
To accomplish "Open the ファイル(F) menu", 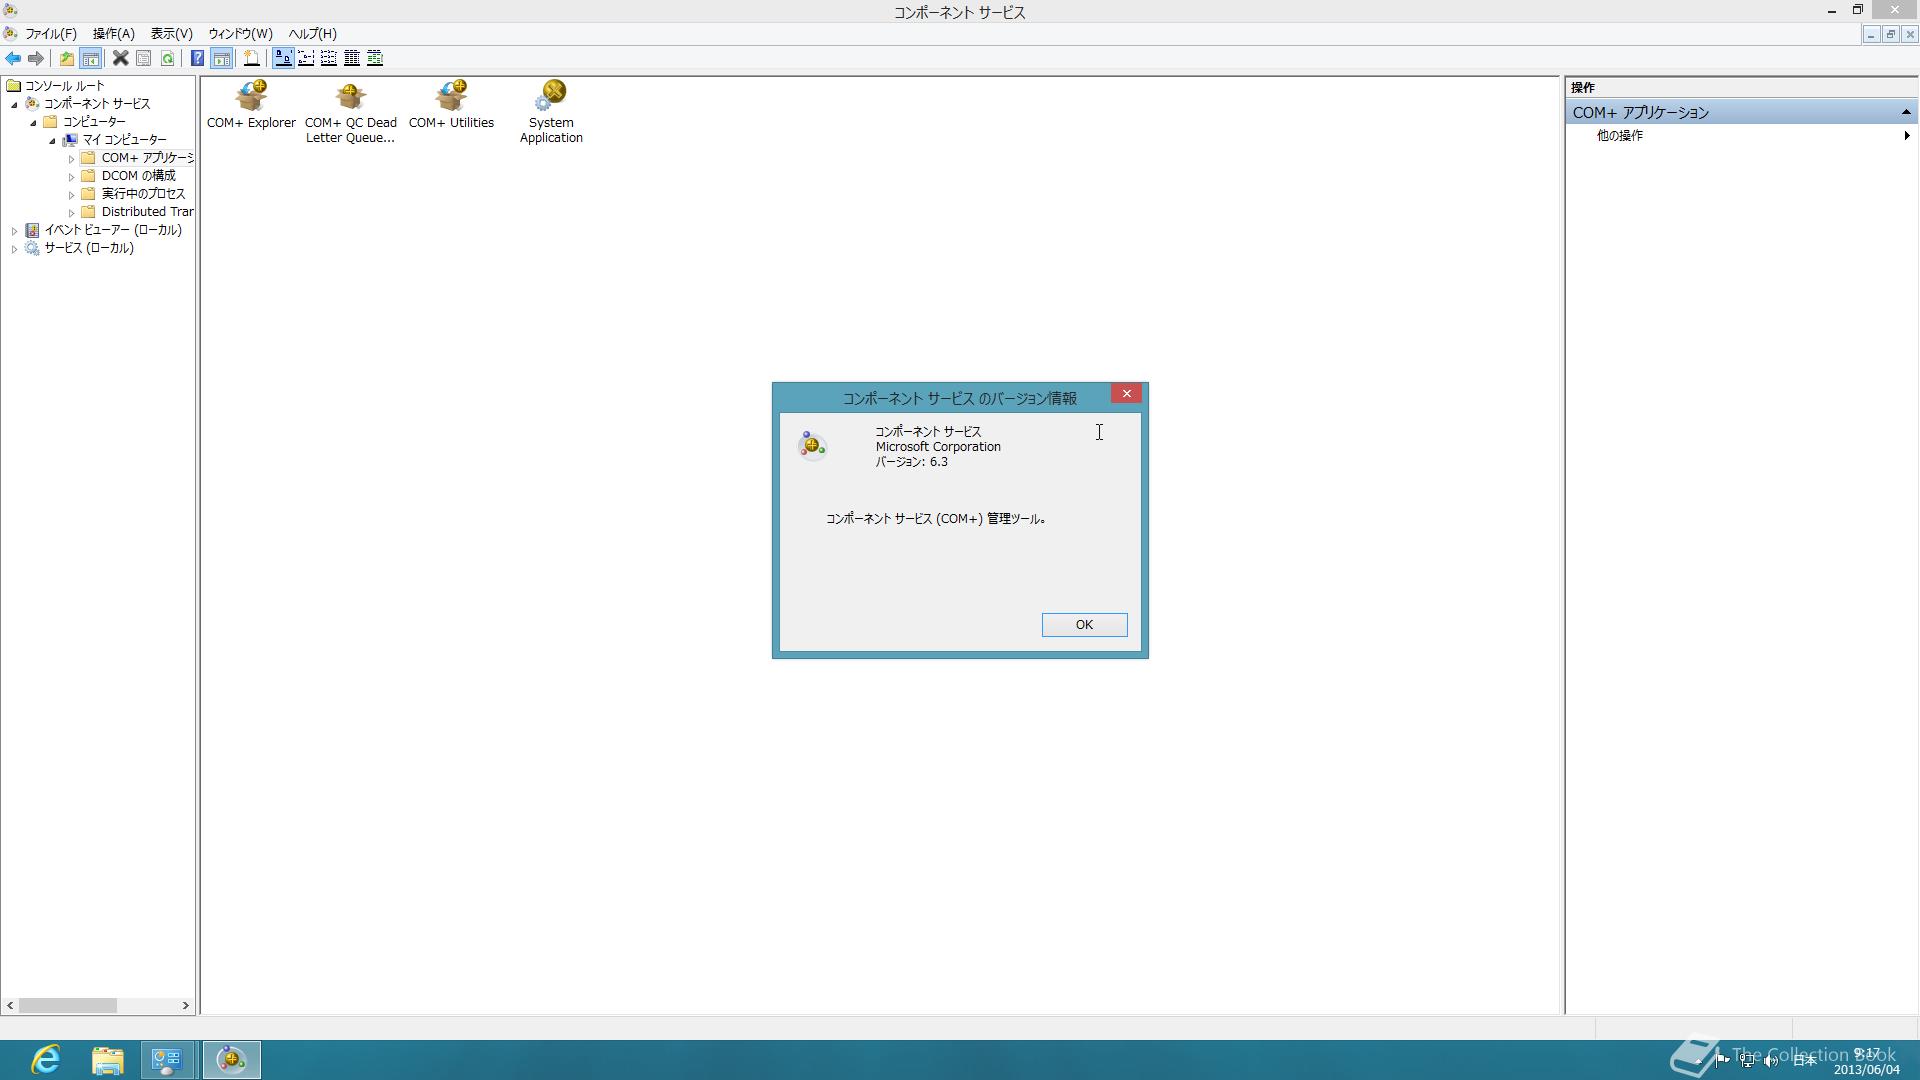I will 51,33.
